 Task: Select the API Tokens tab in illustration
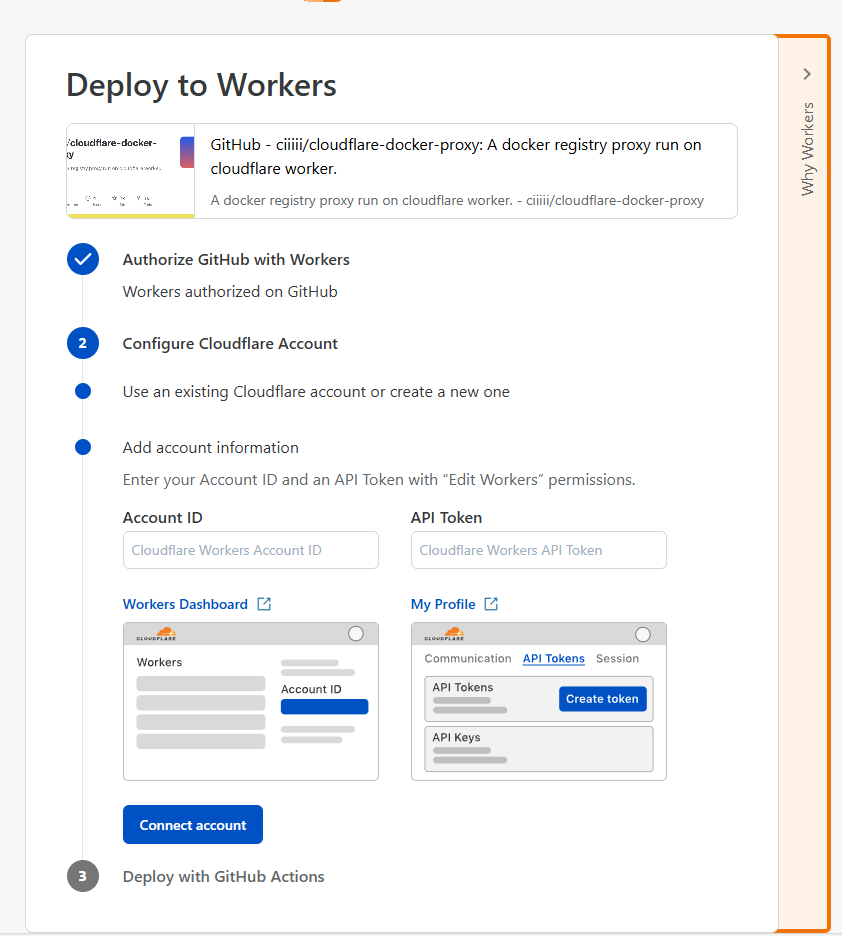(553, 658)
